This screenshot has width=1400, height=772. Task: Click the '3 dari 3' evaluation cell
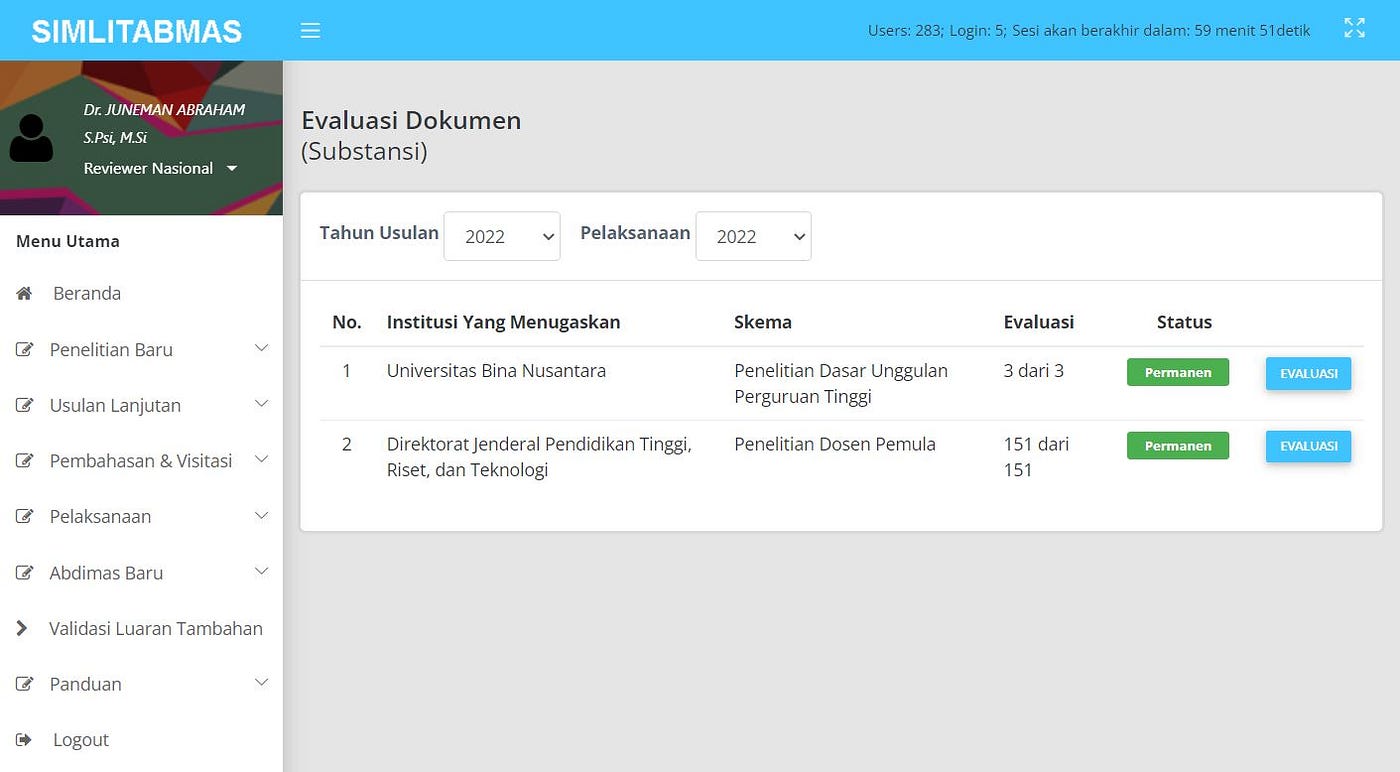pos(1034,371)
